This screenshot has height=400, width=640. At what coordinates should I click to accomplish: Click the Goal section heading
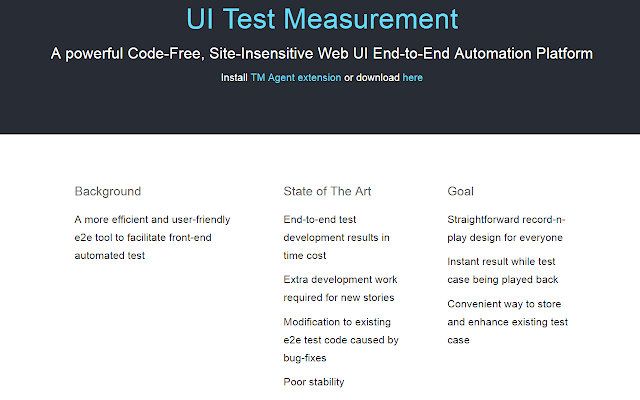460,191
